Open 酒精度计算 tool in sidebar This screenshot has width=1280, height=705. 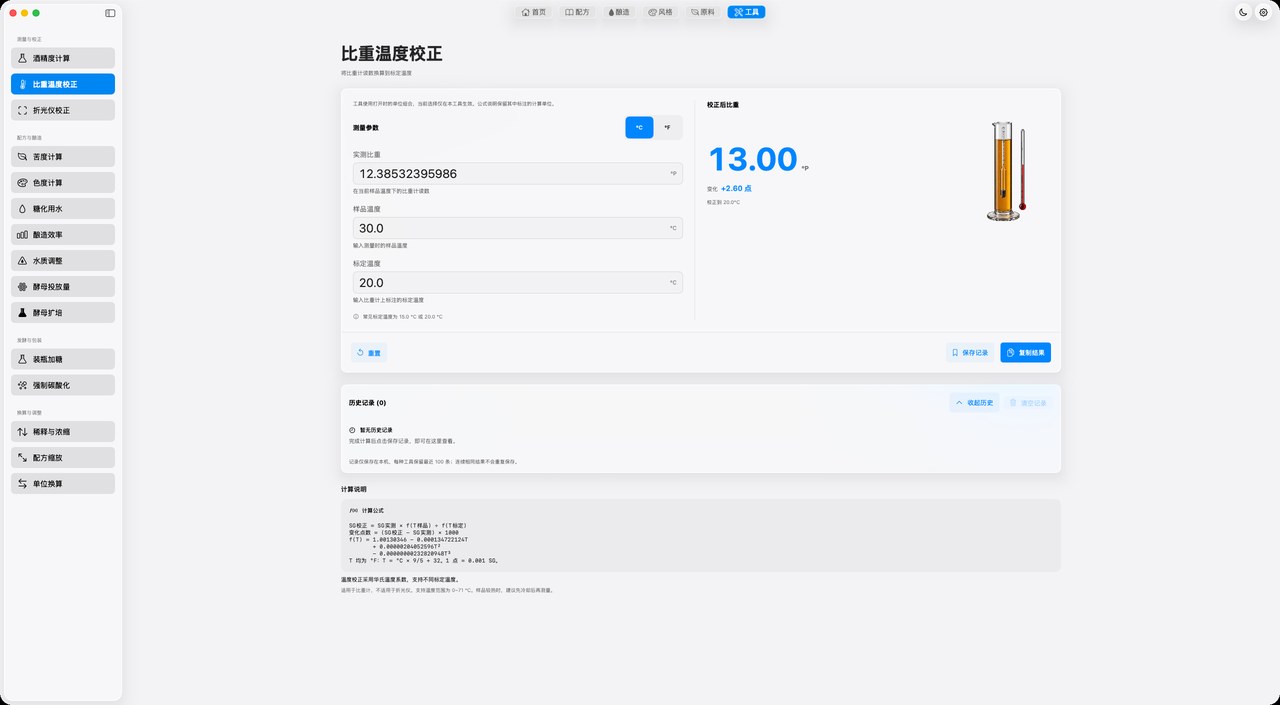point(63,58)
